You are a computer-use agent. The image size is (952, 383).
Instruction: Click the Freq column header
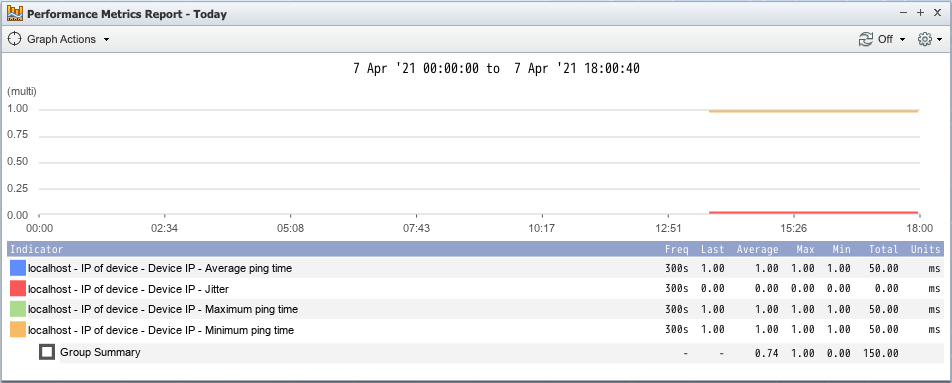pyautogui.click(x=676, y=249)
